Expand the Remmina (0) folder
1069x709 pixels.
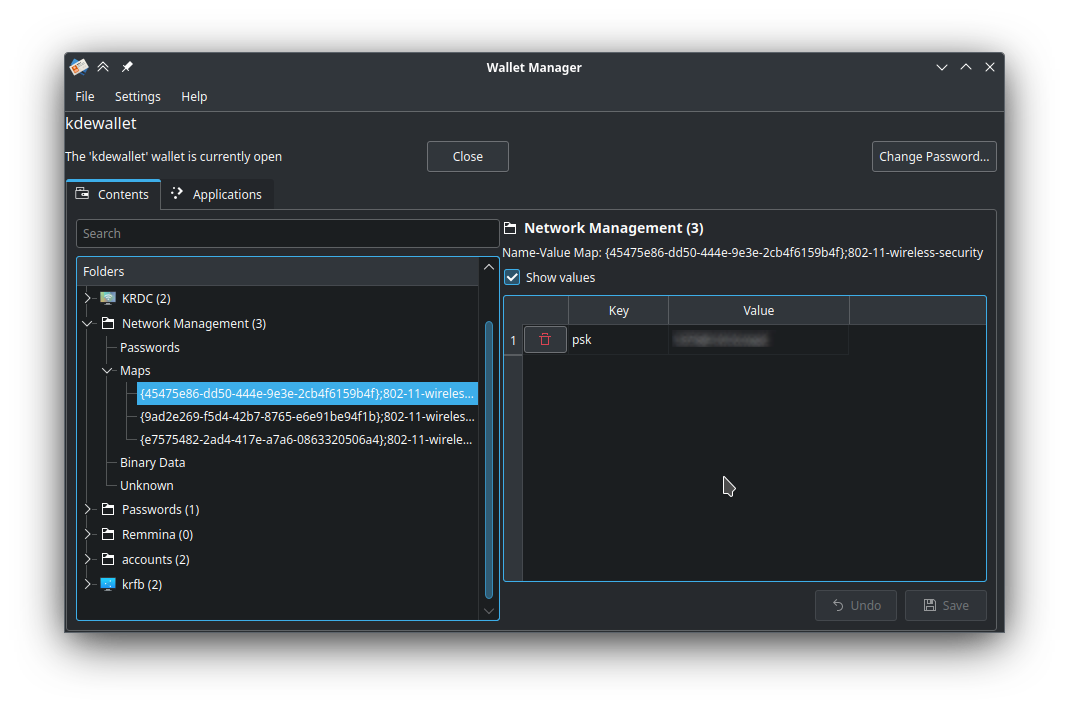pyautogui.click(x=87, y=534)
